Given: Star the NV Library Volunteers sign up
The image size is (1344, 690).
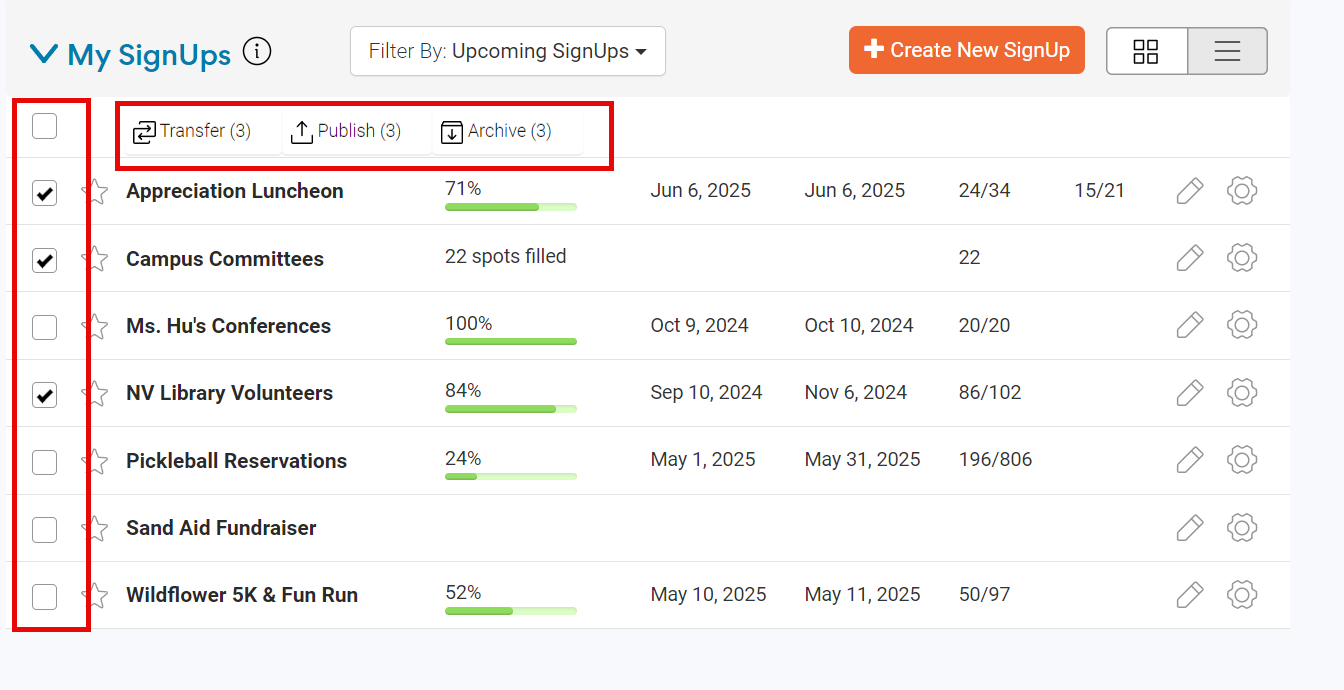Looking at the screenshot, I should click(96, 393).
